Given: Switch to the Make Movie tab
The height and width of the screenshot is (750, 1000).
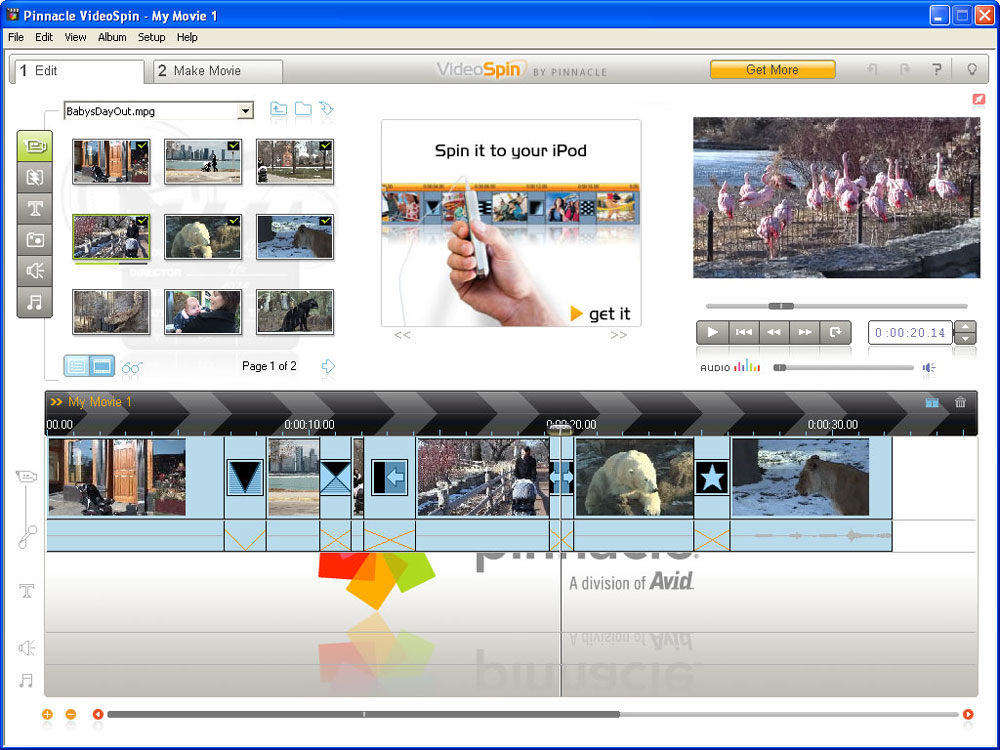Looking at the screenshot, I should (215, 71).
